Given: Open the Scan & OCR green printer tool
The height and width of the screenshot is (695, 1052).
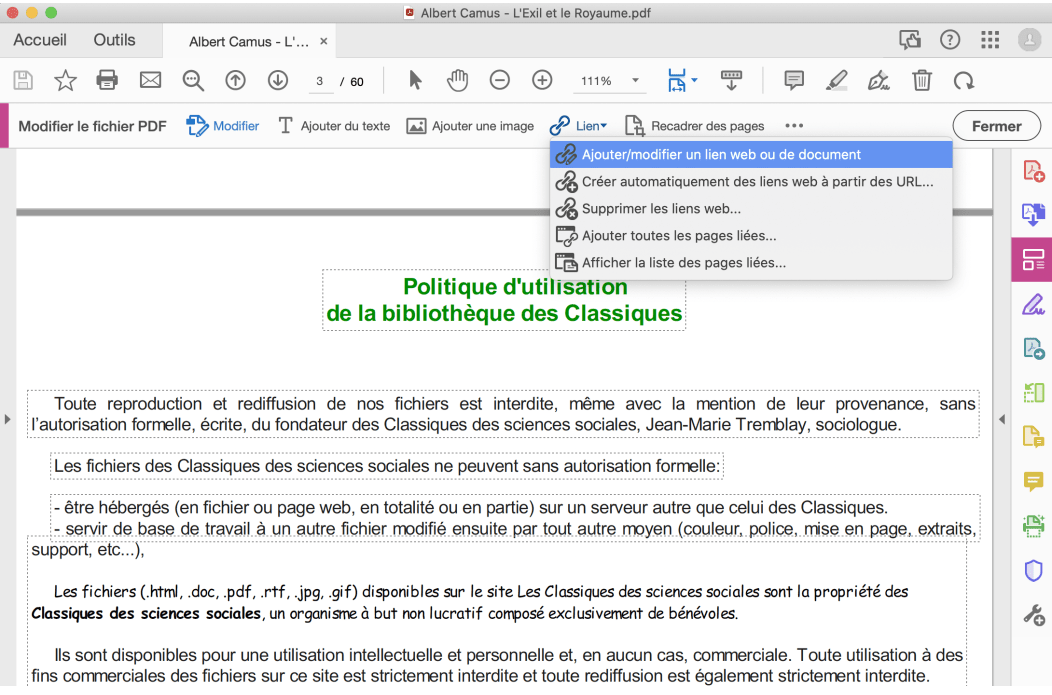Looking at the screenshot, I should click(x=1033, y=525).
